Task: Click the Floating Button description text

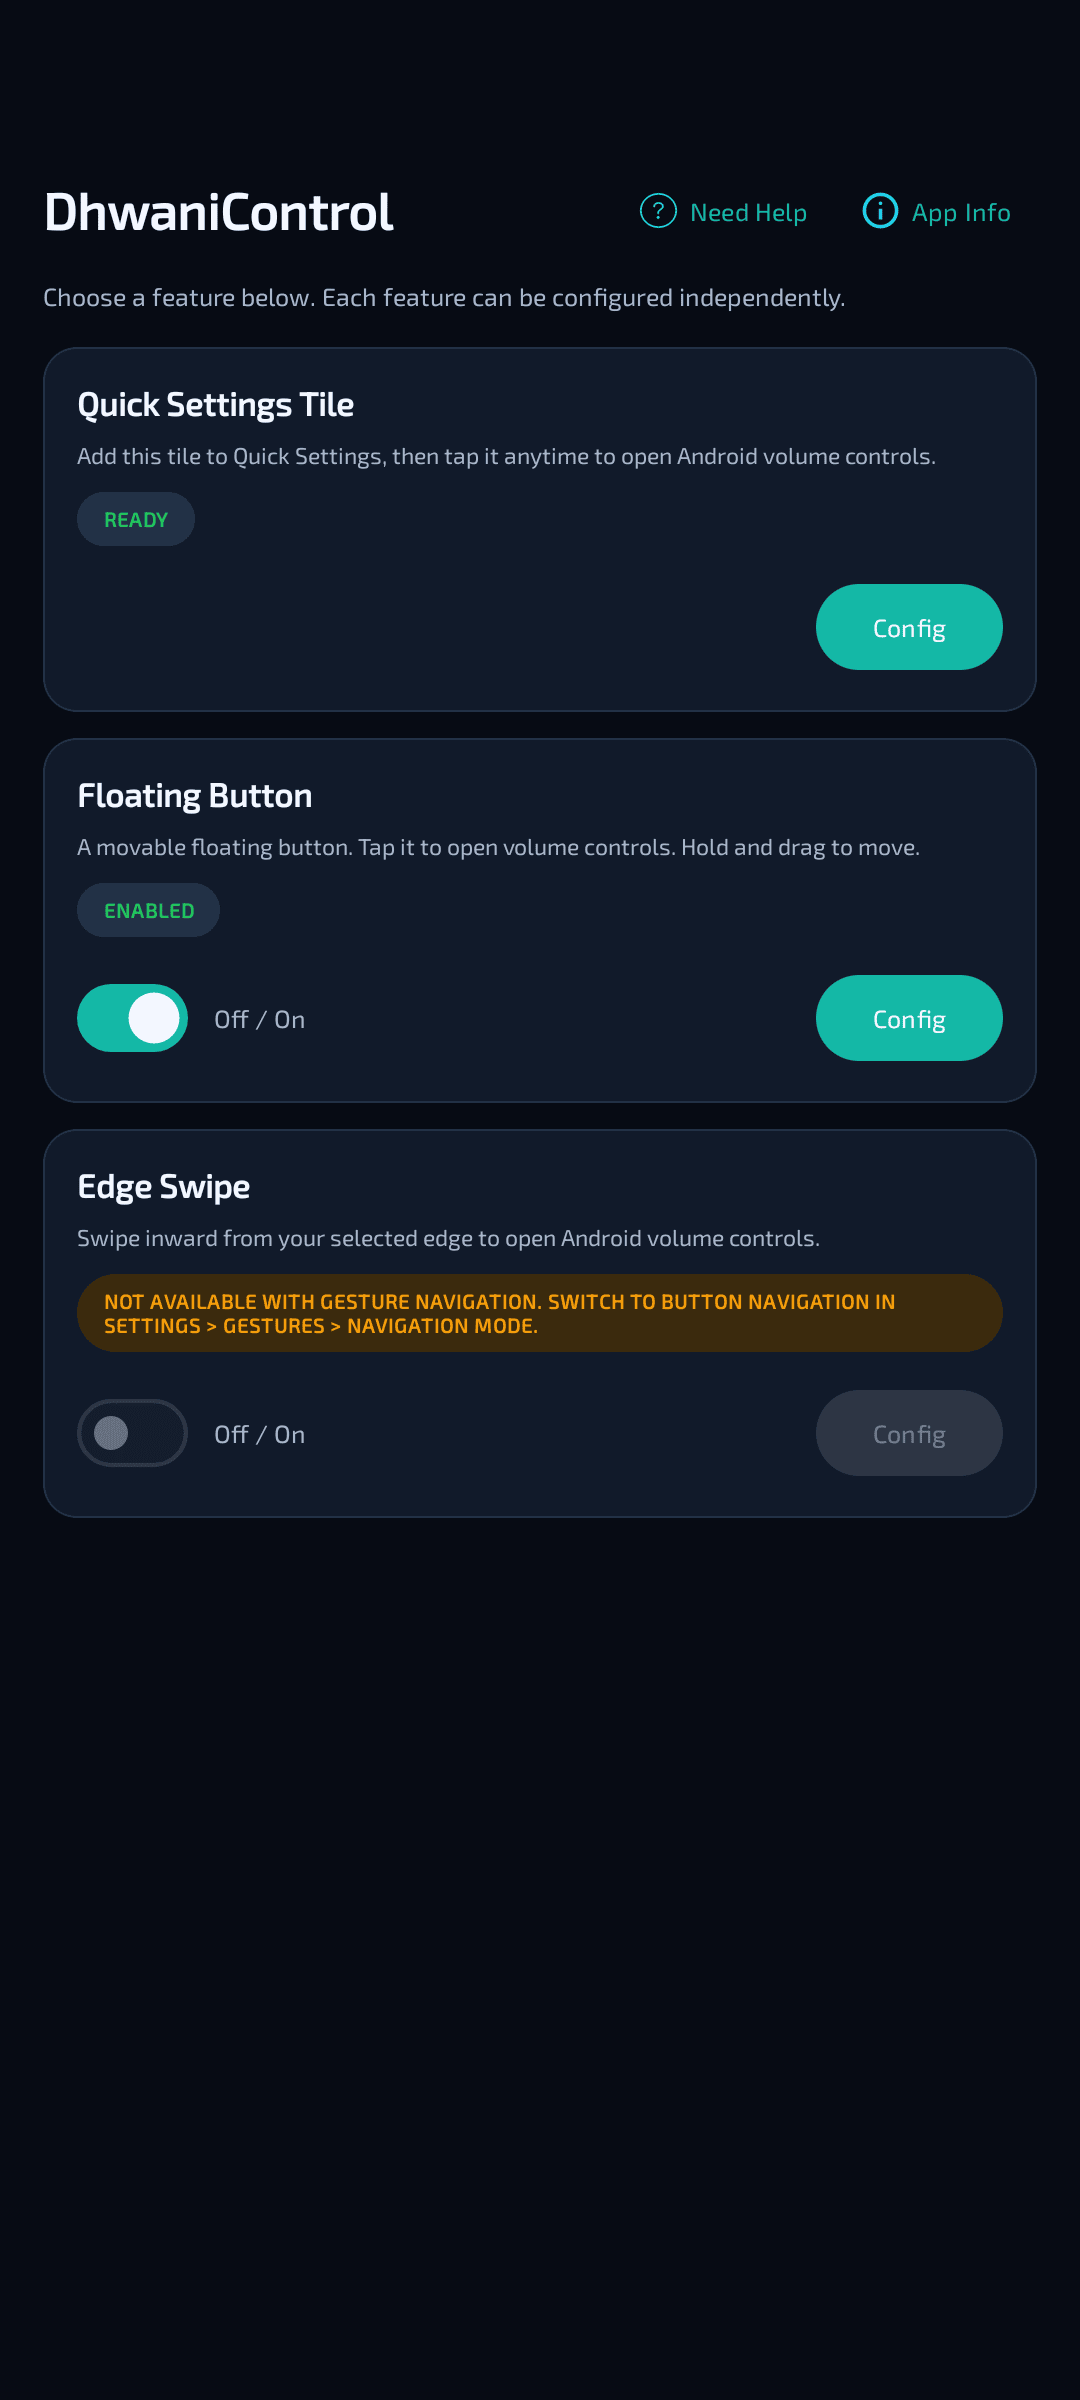Action: (x=499, y=848)
